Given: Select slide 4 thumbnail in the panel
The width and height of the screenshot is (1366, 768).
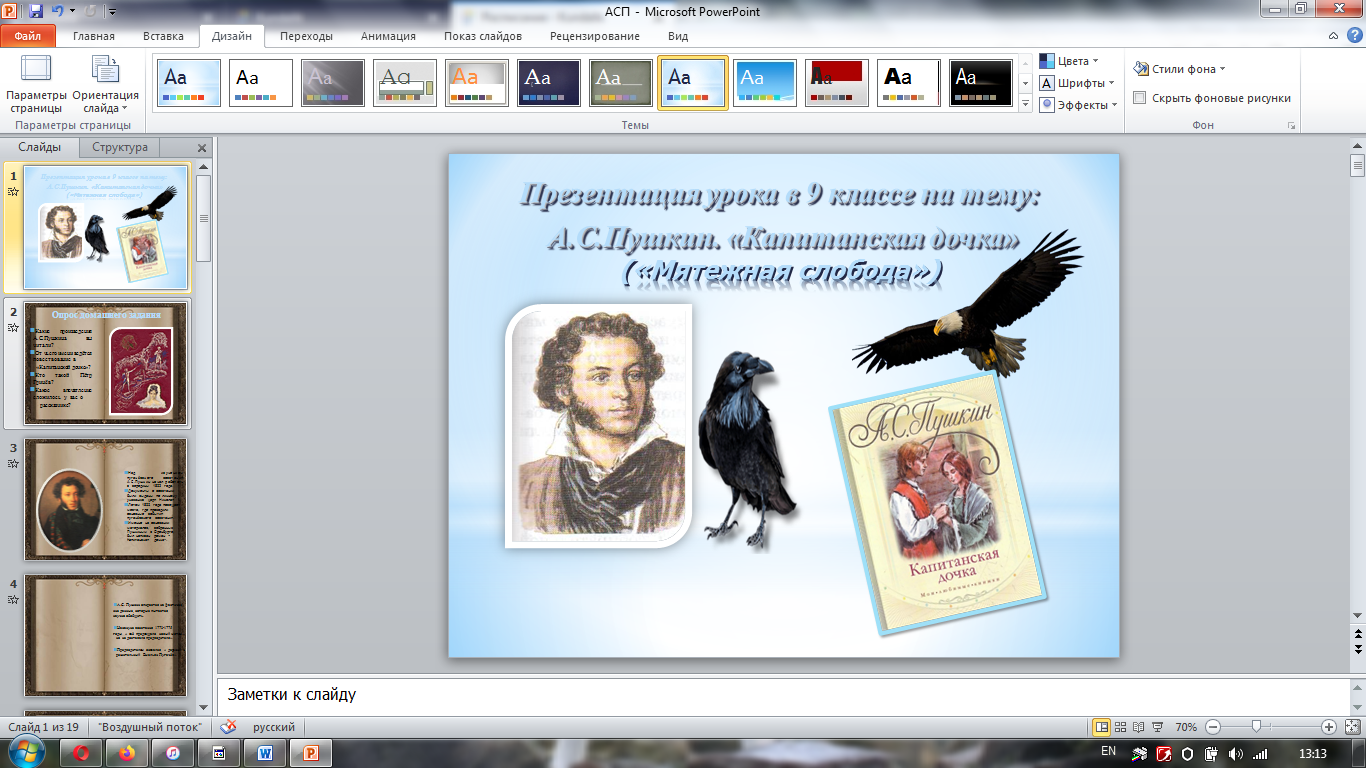Looking at the screenshot, I should pyautogui.click(x=105, y=636).
